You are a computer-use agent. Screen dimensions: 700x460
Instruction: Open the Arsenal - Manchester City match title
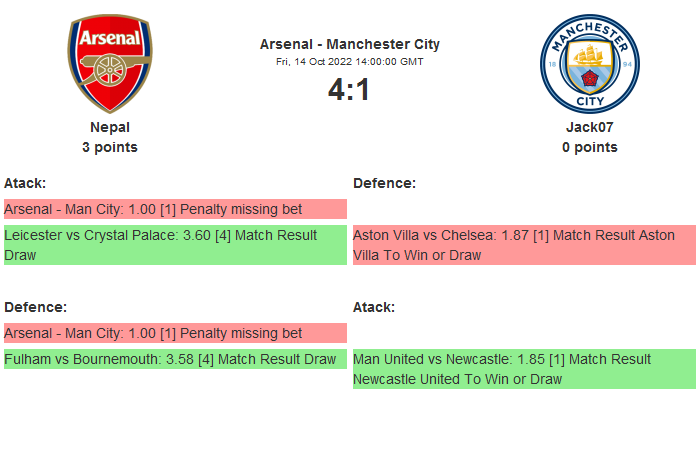click(349, 44)
